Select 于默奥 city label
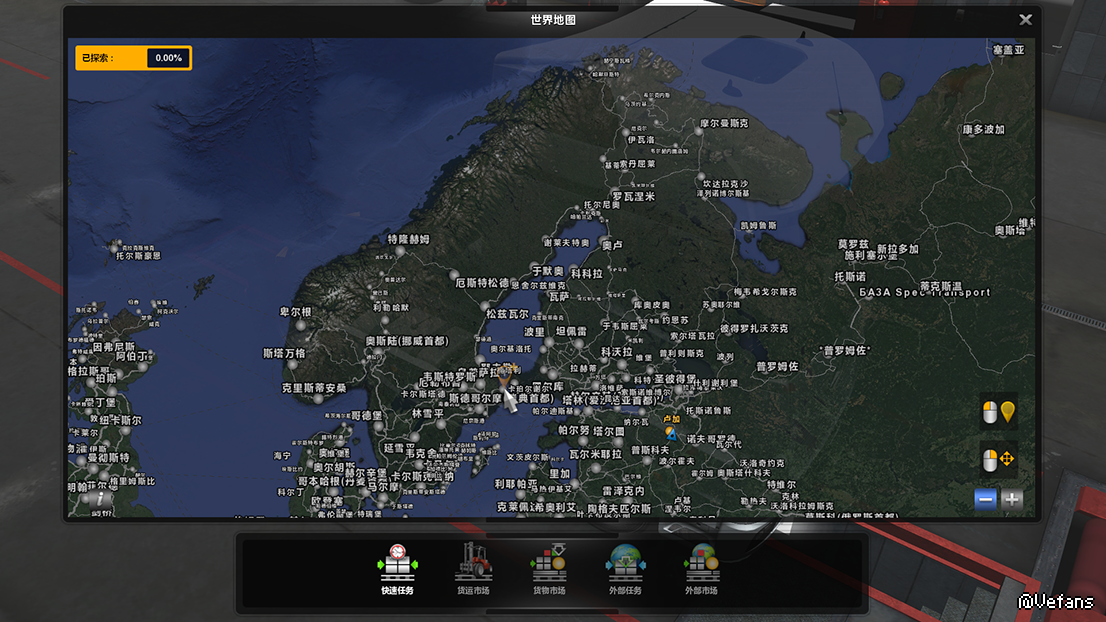Screen dimensions: 1106x622 tap(547, 271)
